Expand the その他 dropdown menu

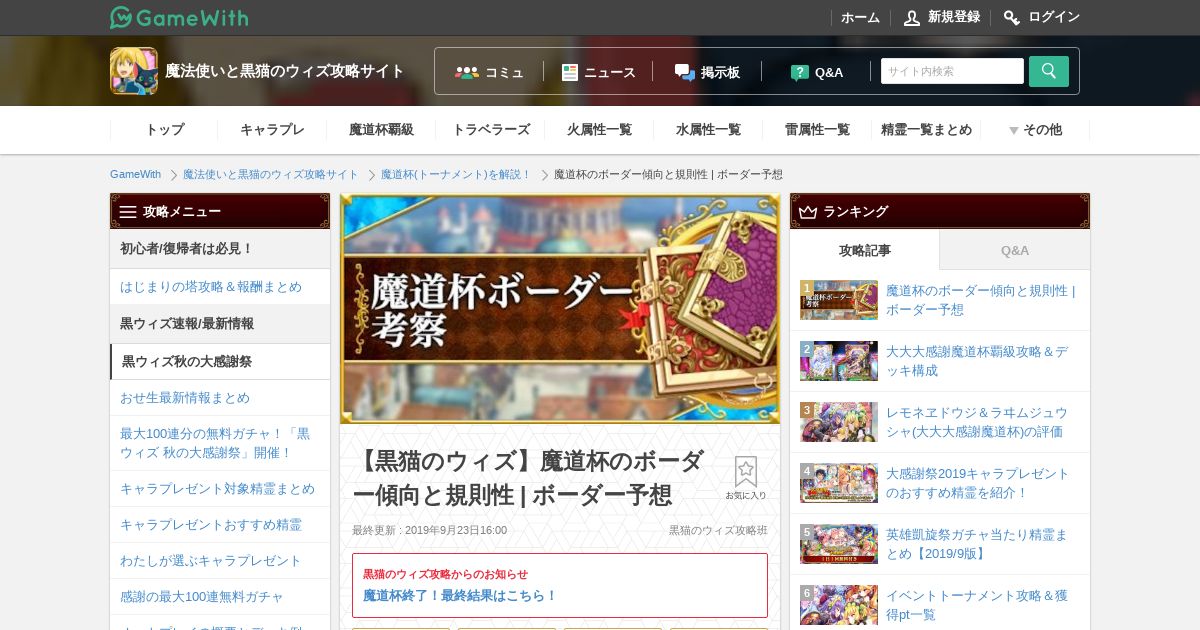pos(1035,130)
